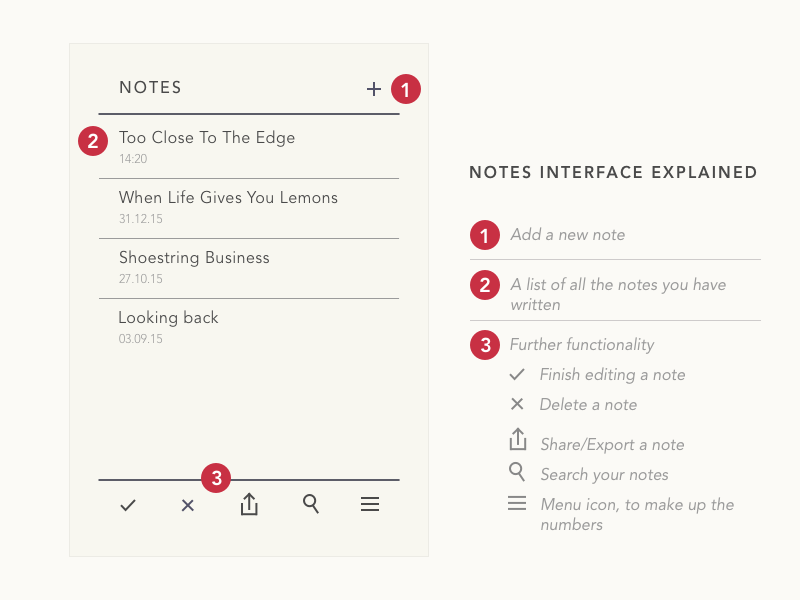The height and width of the screenshot is (600, 800).
Task: Click the checkmark icon beside 'Finish editing a note'
Action: tap(517, 374)
